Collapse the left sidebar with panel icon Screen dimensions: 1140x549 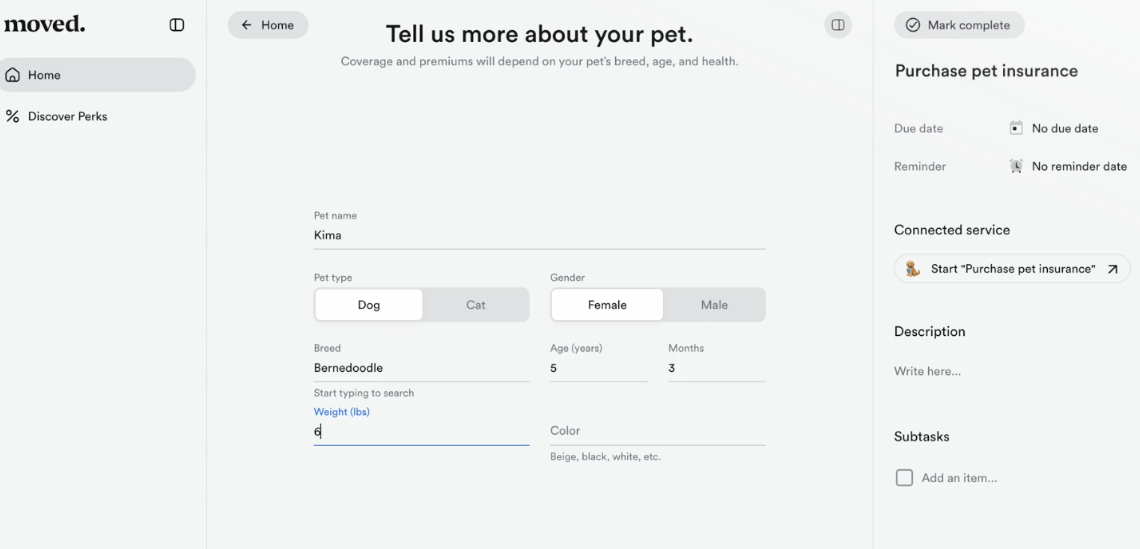point(177,25)
